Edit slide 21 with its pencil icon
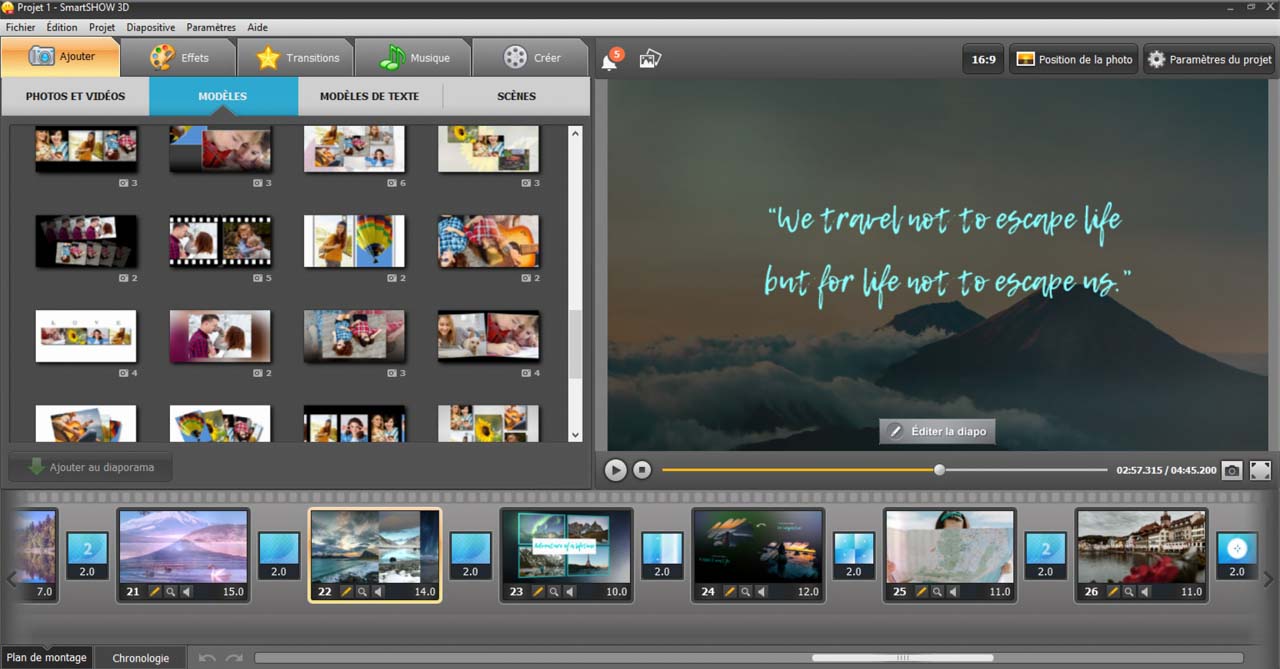 coord(155,592)
